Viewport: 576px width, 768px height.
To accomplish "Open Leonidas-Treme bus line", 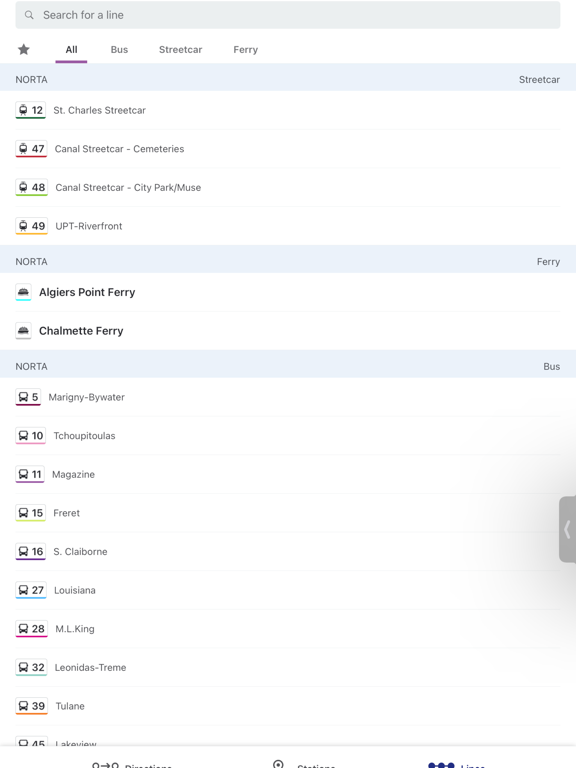I will point(288,668).
